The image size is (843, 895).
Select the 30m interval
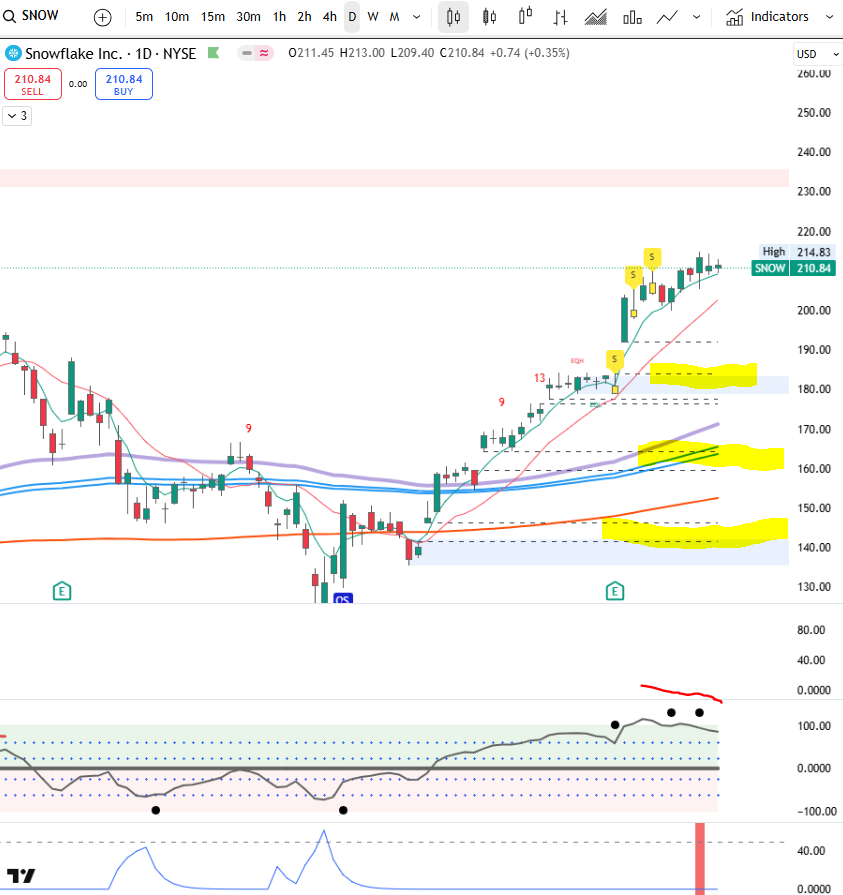(x=248, y=17)
